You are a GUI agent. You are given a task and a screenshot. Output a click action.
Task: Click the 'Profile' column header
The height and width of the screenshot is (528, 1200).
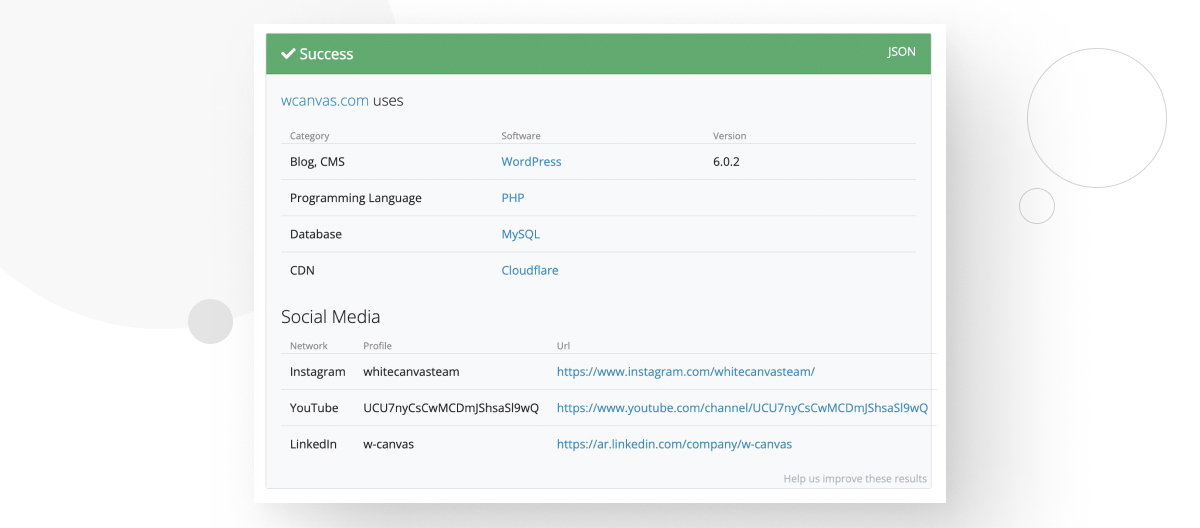377,346
